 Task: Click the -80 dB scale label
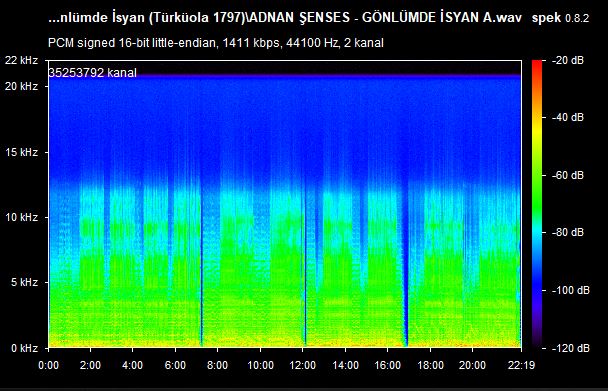coord(568,232)
